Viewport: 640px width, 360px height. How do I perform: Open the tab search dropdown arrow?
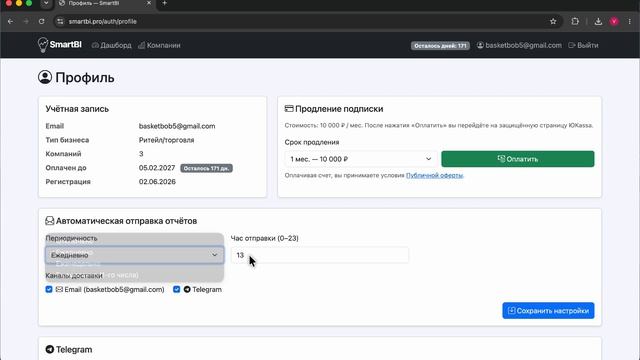coord(46,3)
